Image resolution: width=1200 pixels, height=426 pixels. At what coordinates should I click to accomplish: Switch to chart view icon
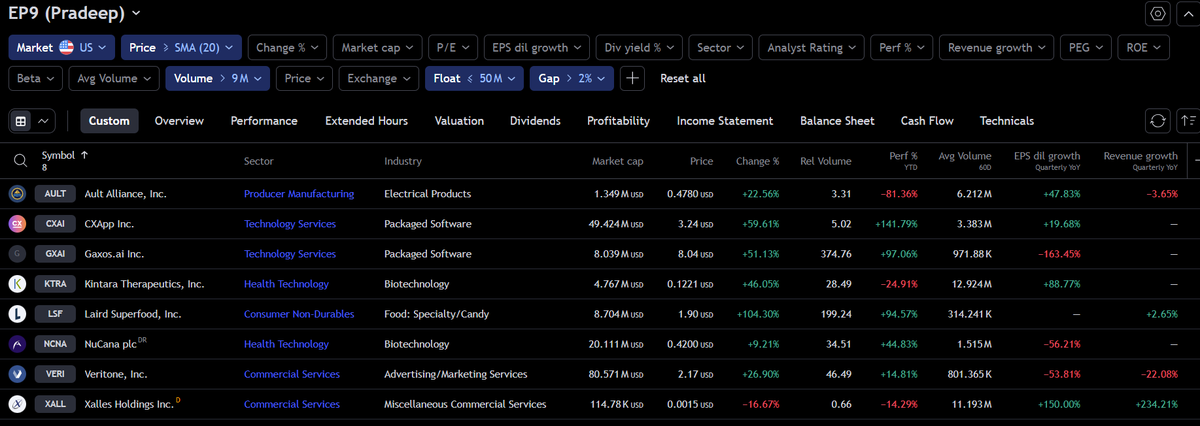point(44,121)
